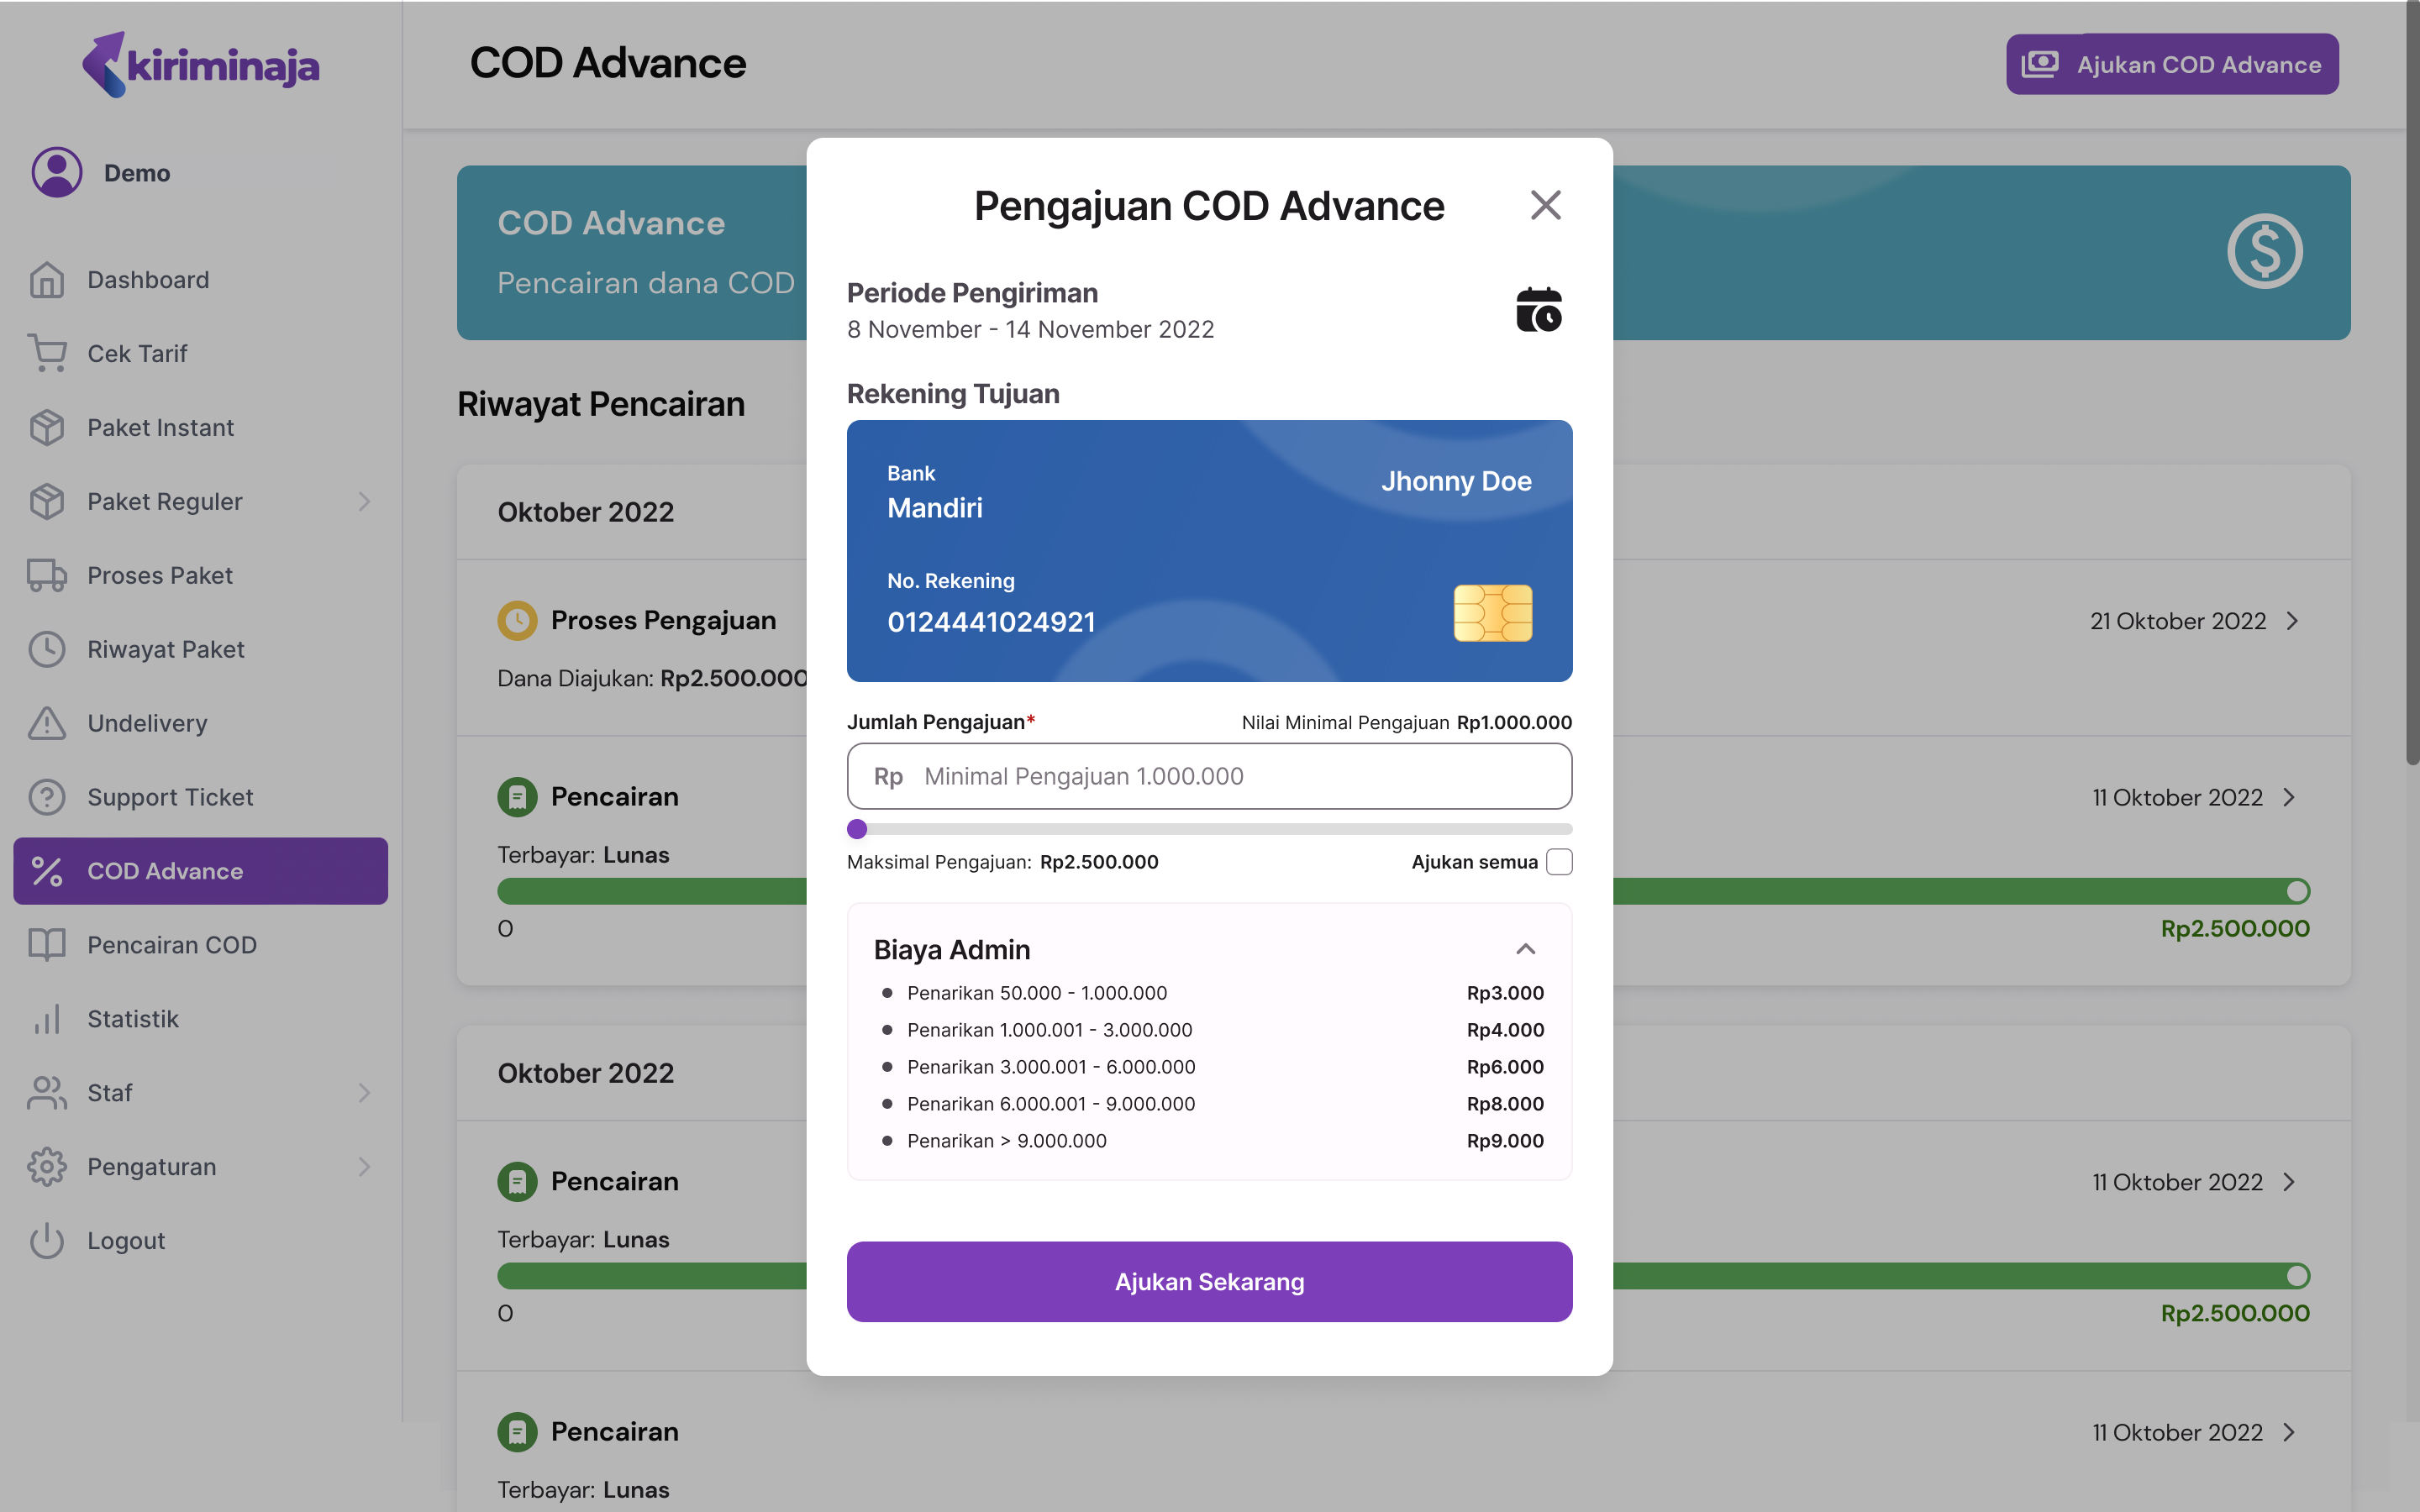Expand the Pengaturan submenu chevron
The width and height of the screenshot is (2420, 1512).
click(364, 1167)
